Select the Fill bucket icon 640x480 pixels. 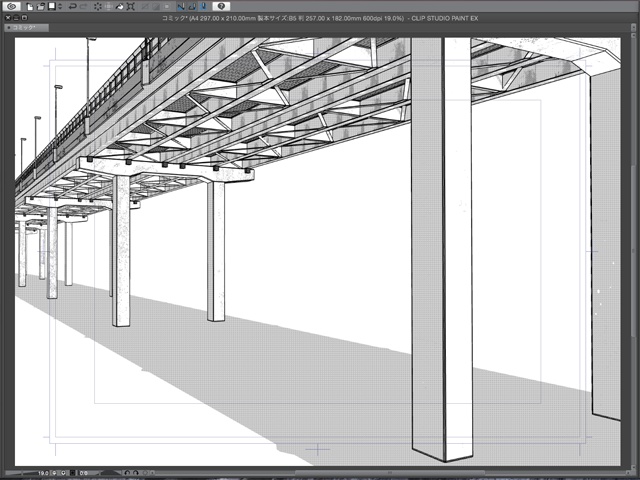(120, 7)
